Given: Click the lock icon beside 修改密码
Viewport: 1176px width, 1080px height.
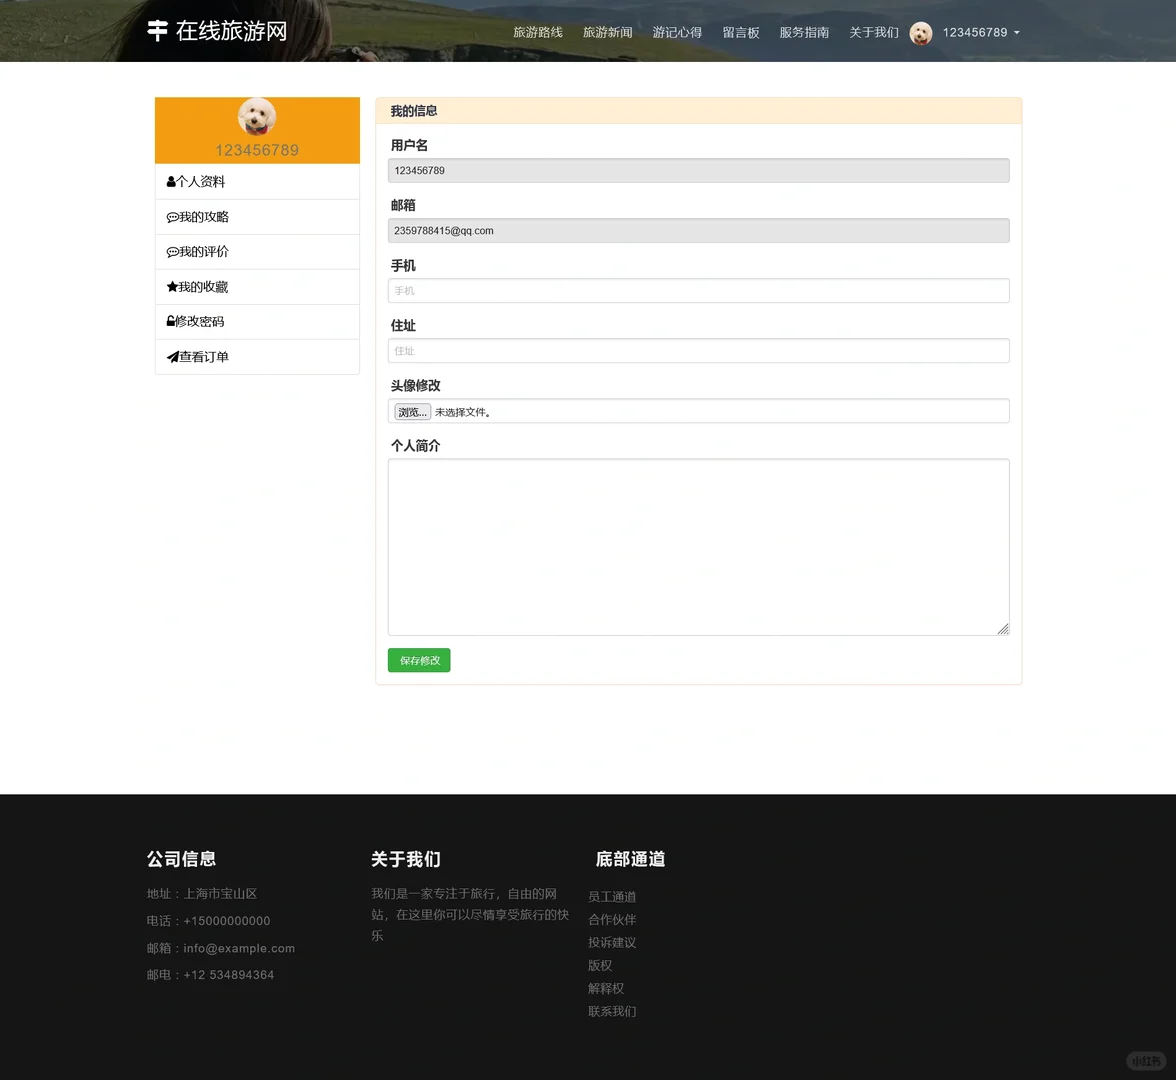Looking at the screenshot, I should click(171, 321).
